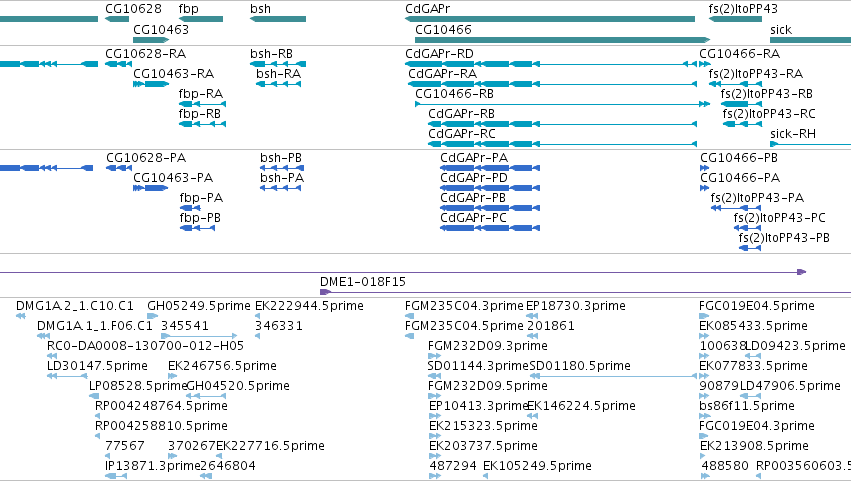Click the CG10463-PA protein glyph

coord(150,188)
